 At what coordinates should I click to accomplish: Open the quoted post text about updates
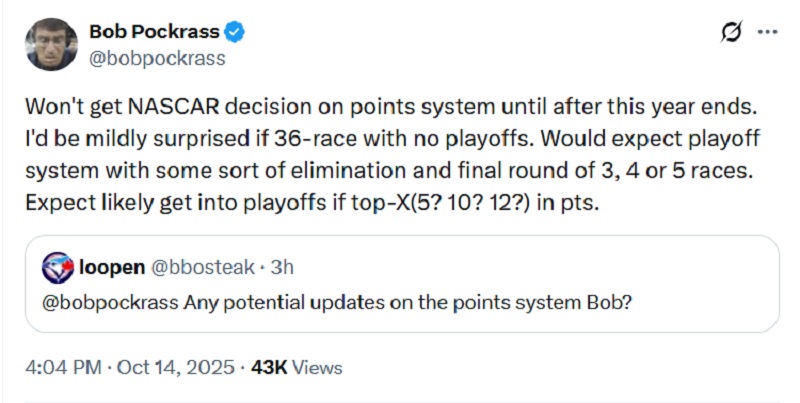(410, 302)
